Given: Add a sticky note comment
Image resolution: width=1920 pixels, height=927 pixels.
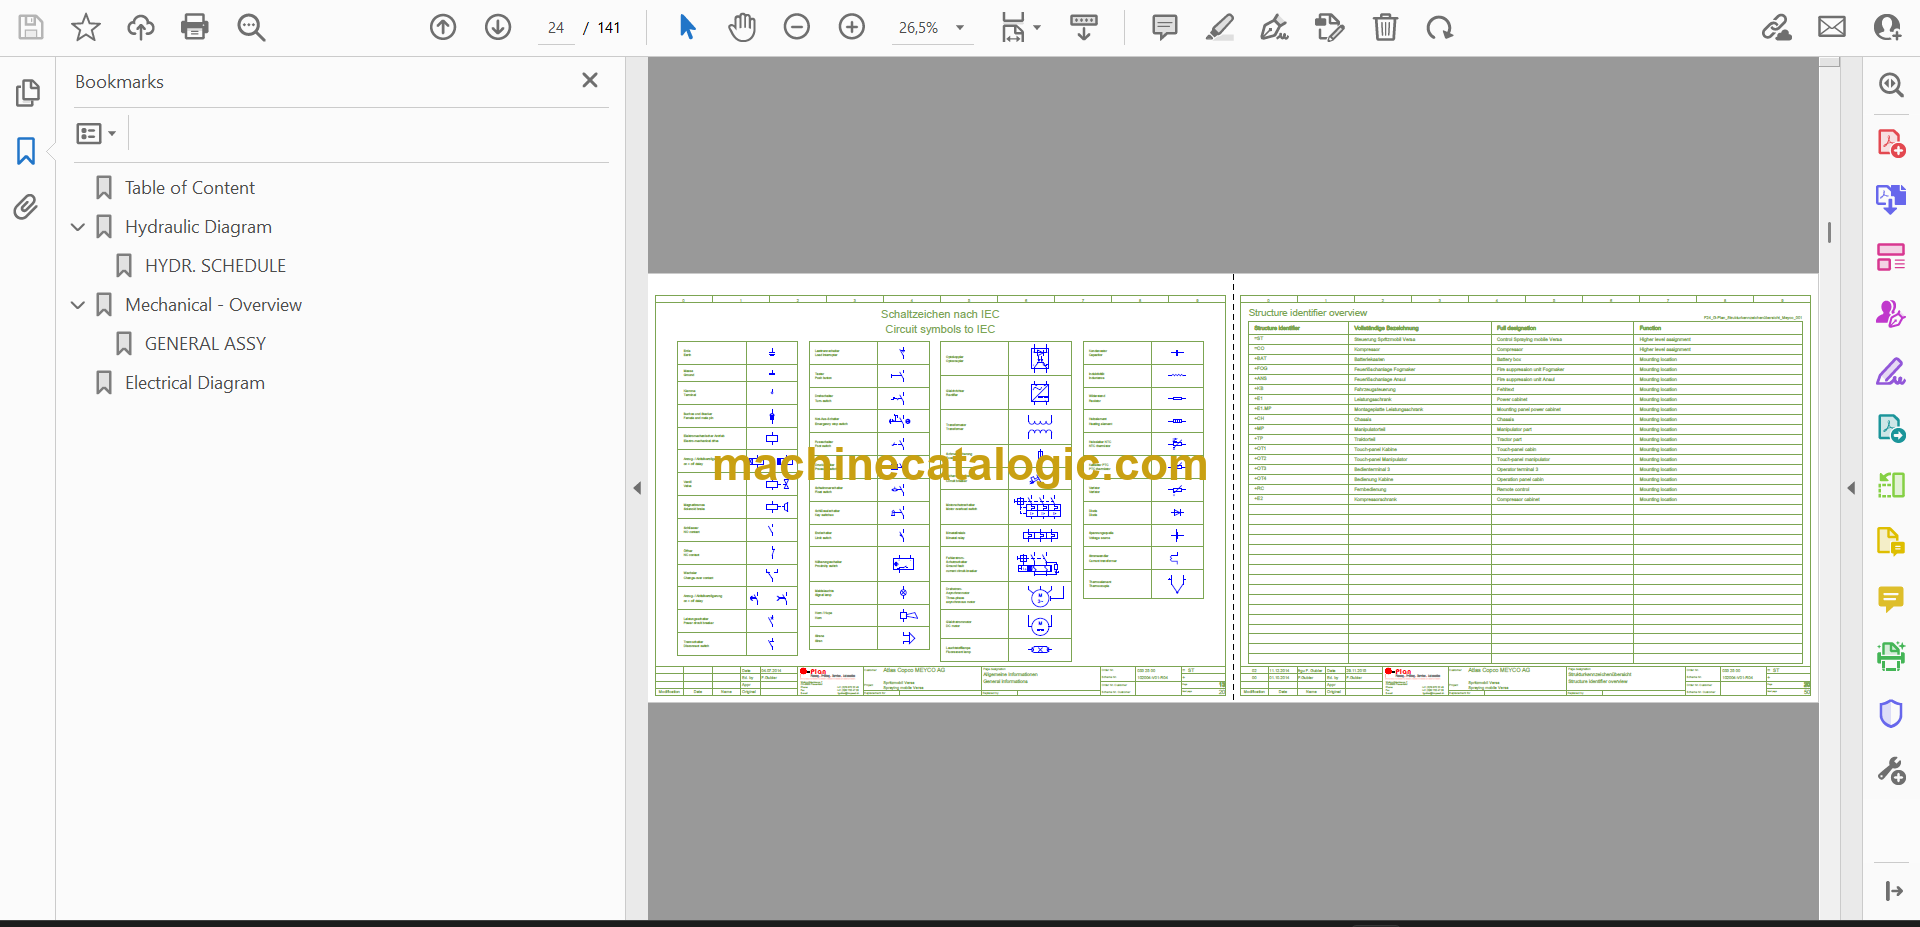Looking at the screenshot, I should 1165,27.
